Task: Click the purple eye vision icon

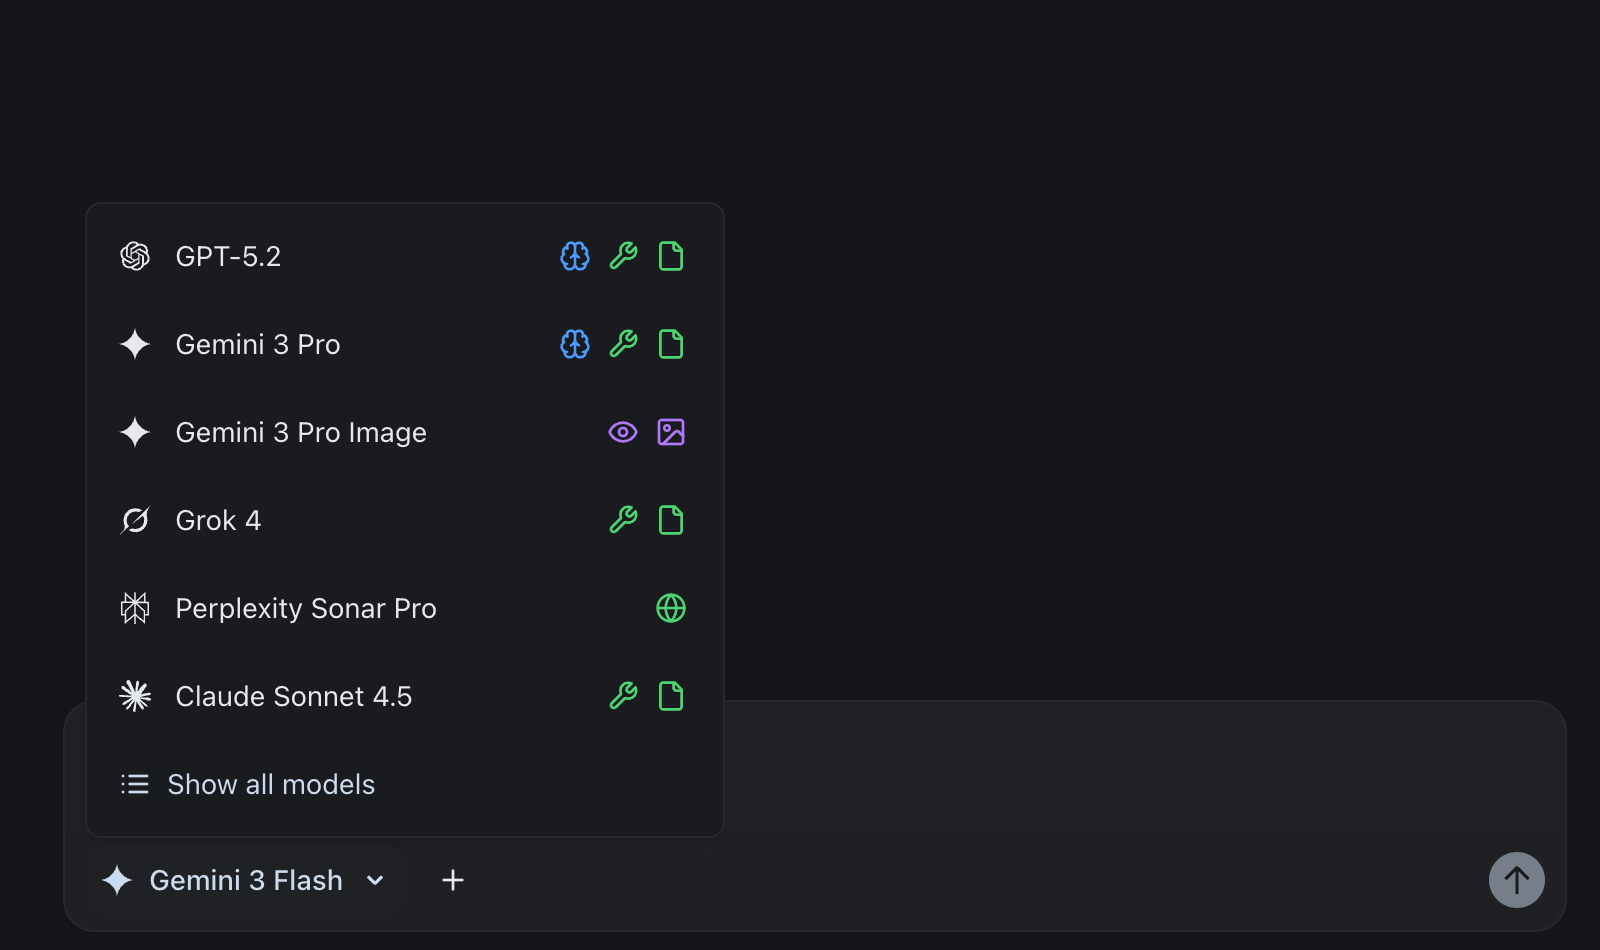Action: pyautogui.click(x=623, y=432)
